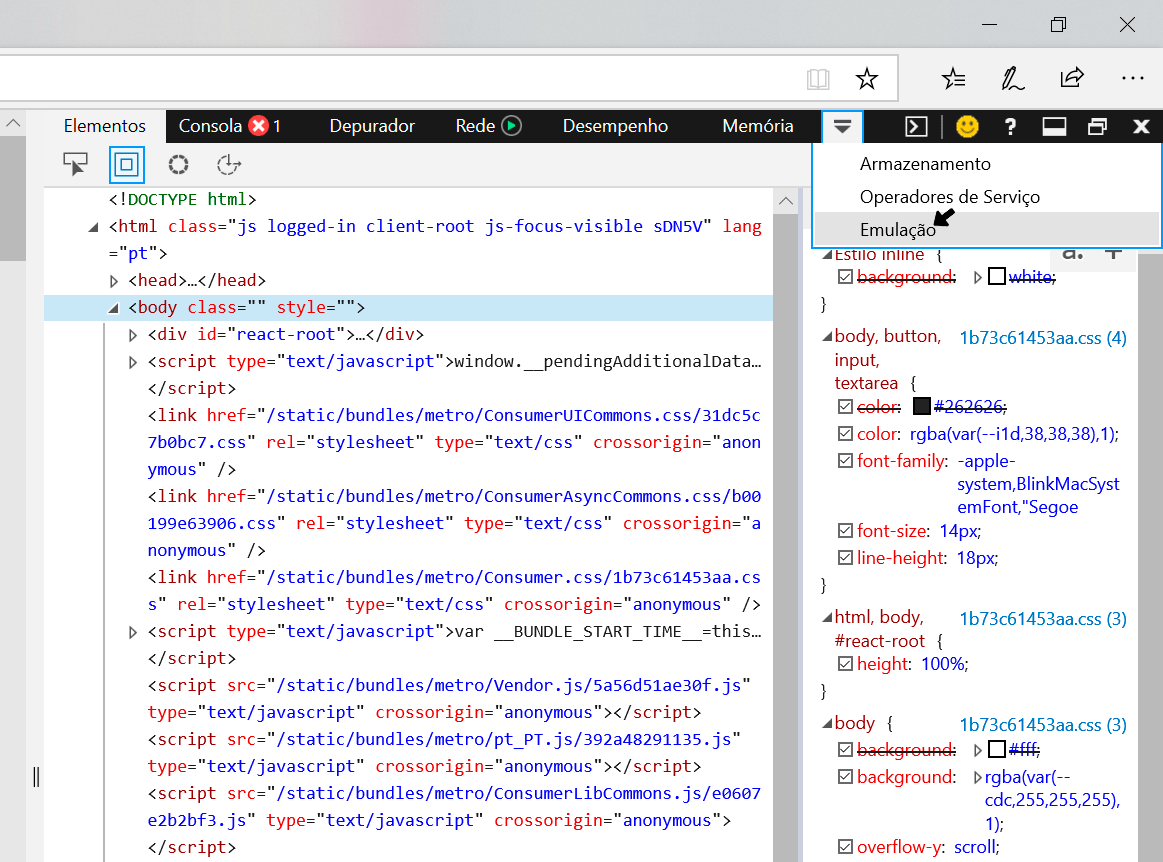This screenshot has width=1163, height=862.
Task: Click the DOM tree scrollbar up arrow
Action: 786,201
